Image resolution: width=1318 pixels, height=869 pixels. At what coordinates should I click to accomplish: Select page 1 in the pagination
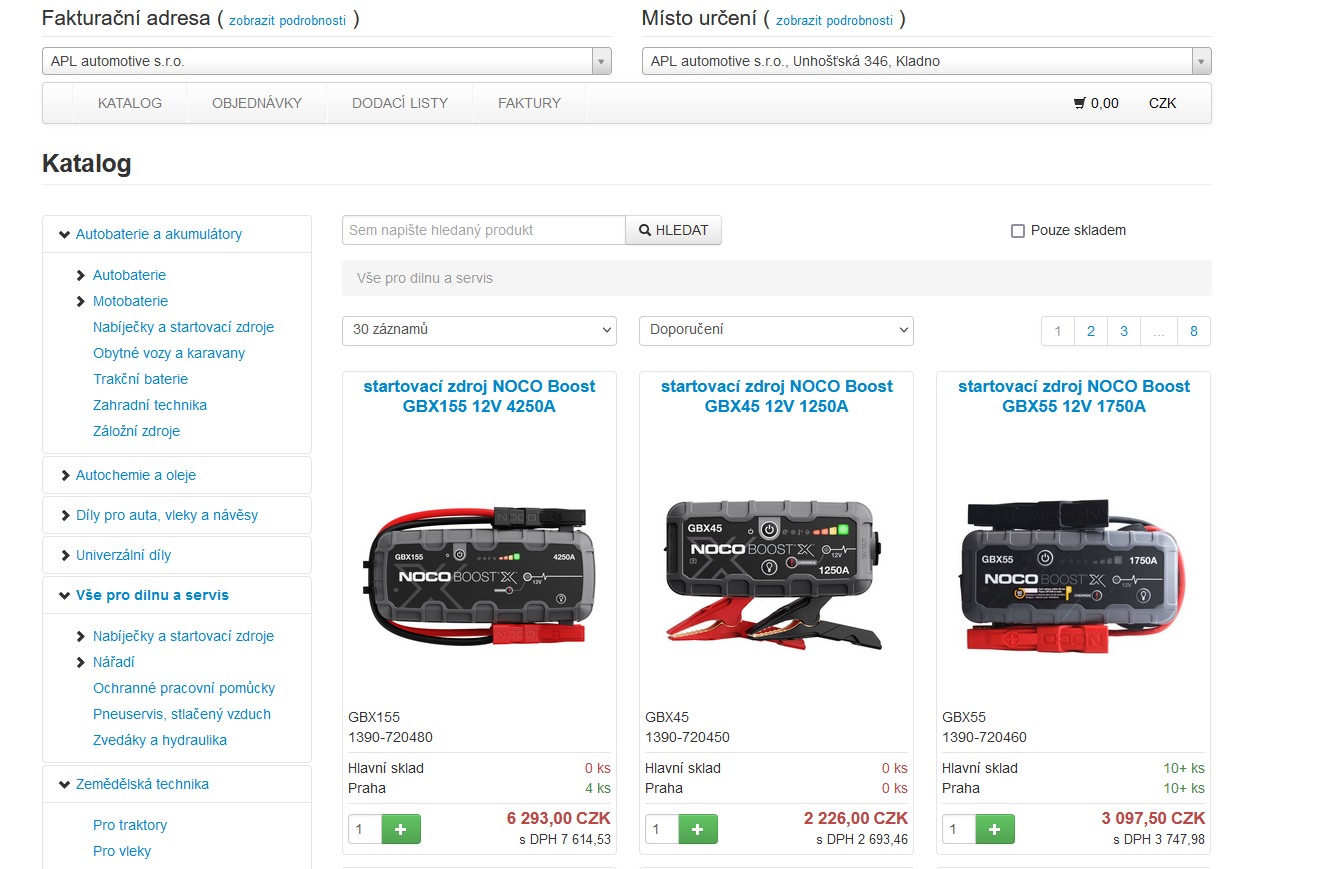[1058, 331]
